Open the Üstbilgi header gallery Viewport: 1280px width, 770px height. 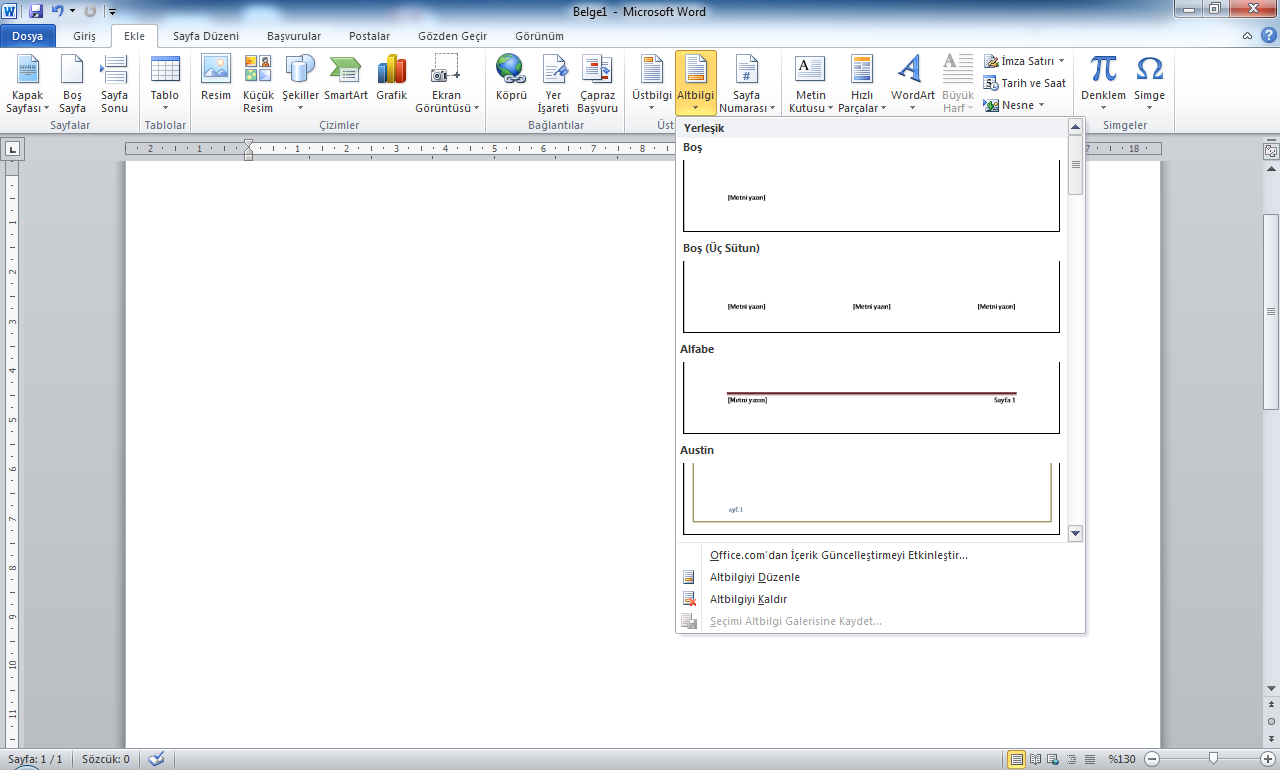tap(652, 84)
